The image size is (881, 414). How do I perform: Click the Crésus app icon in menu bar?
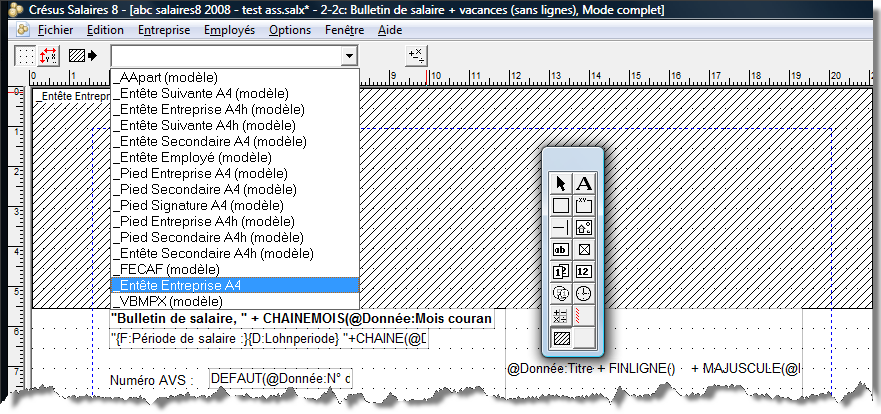23,30
